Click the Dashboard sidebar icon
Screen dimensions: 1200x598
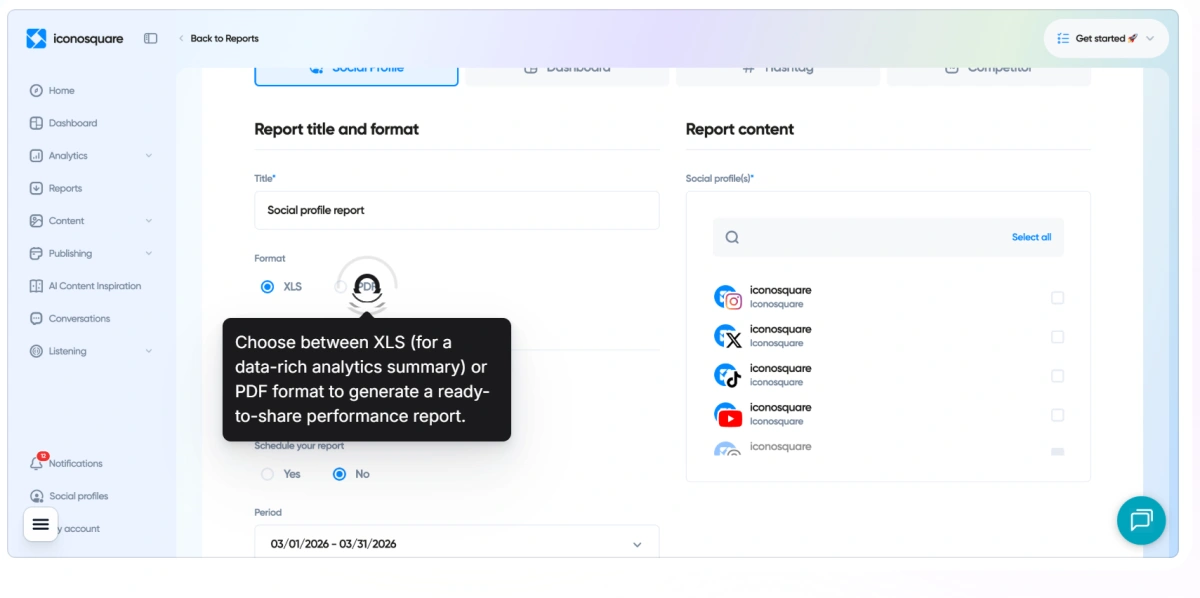[x=37, y=123]
